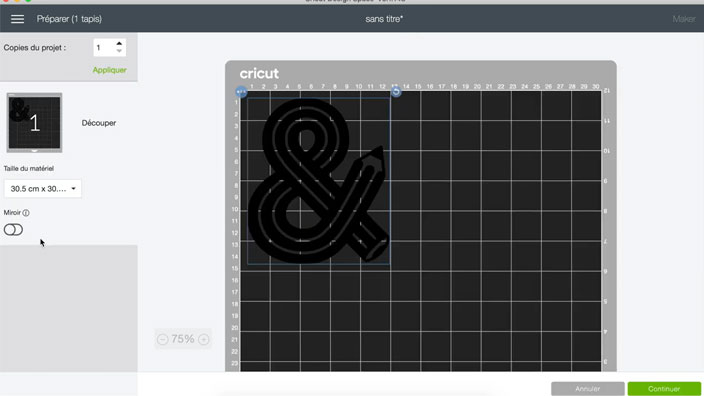Click the Appliquer link
This screenshot has width=704, height=396.
(x=110, y=70)
